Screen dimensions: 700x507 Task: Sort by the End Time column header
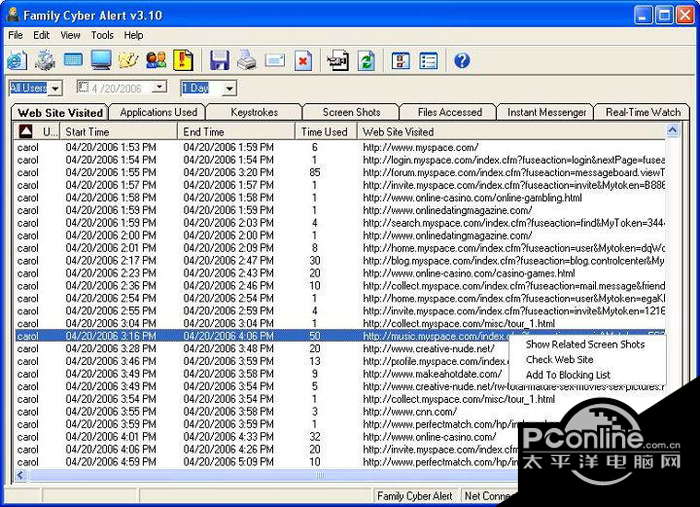[x=236, y=132]
